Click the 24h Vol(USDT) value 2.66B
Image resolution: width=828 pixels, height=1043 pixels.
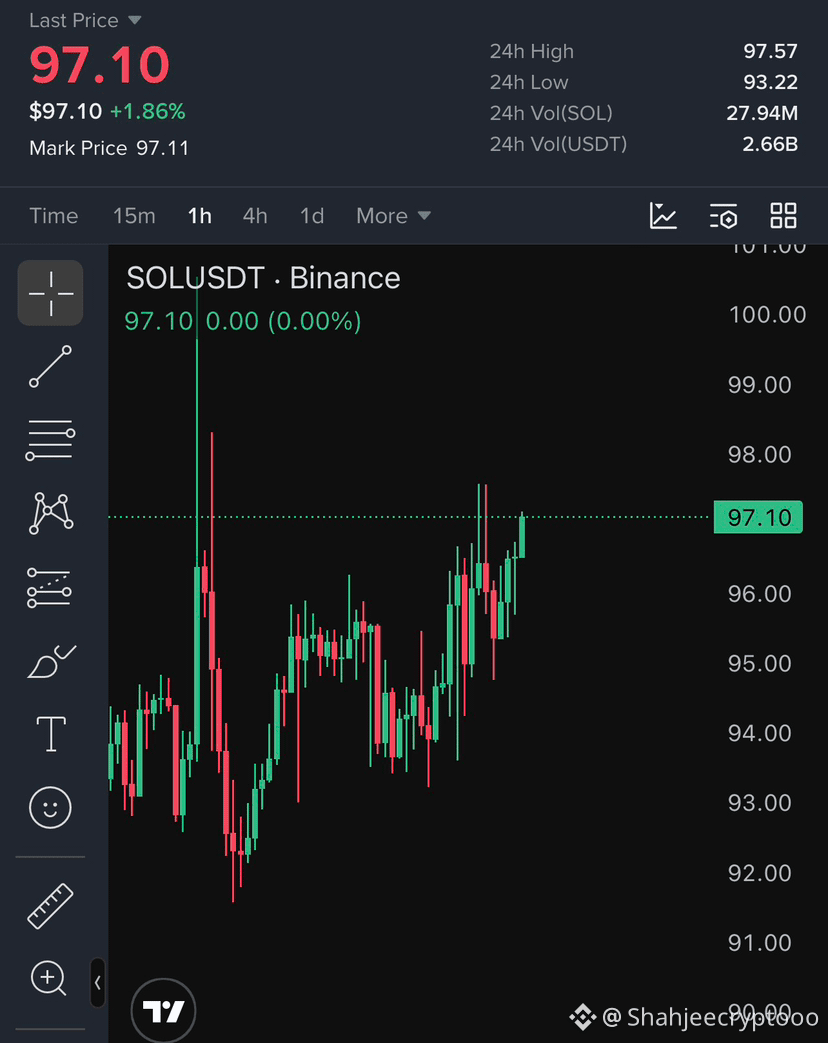770,144
